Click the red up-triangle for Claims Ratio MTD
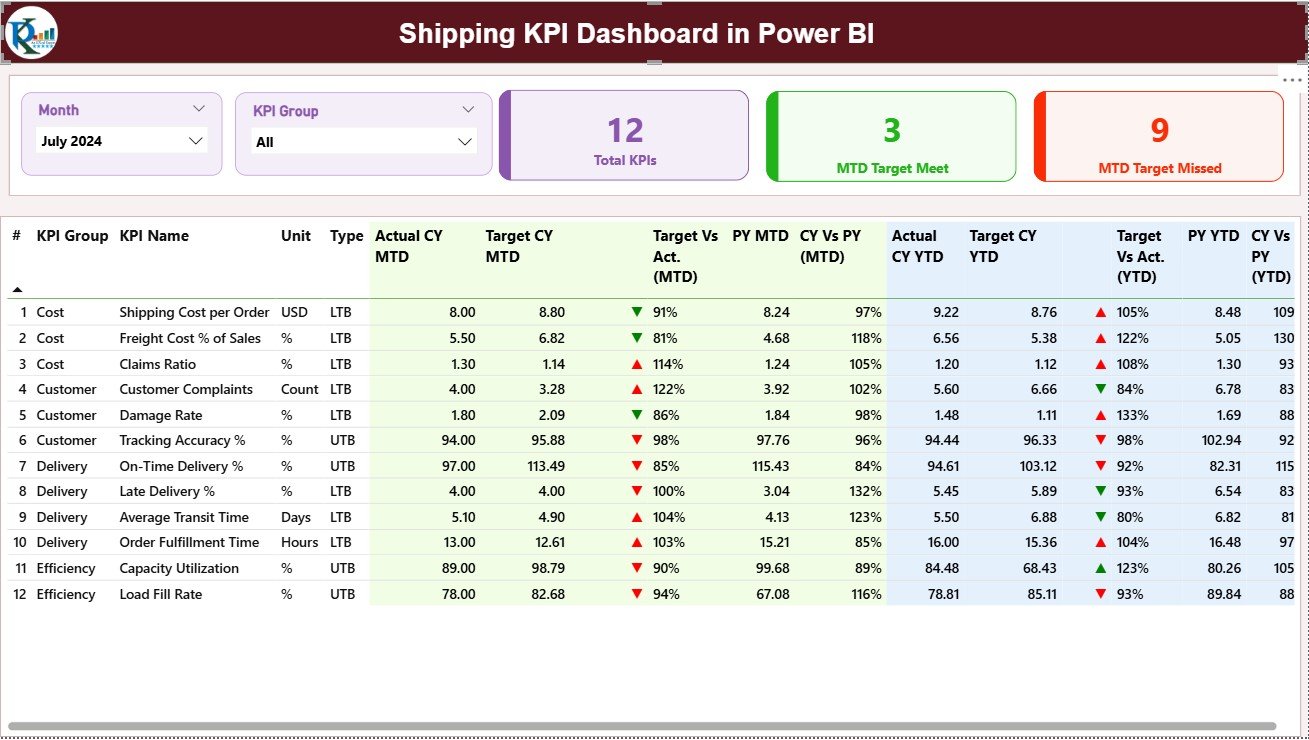Image resolution: width=1309 pixels, height=740 pixels. [x=638, y=363]
